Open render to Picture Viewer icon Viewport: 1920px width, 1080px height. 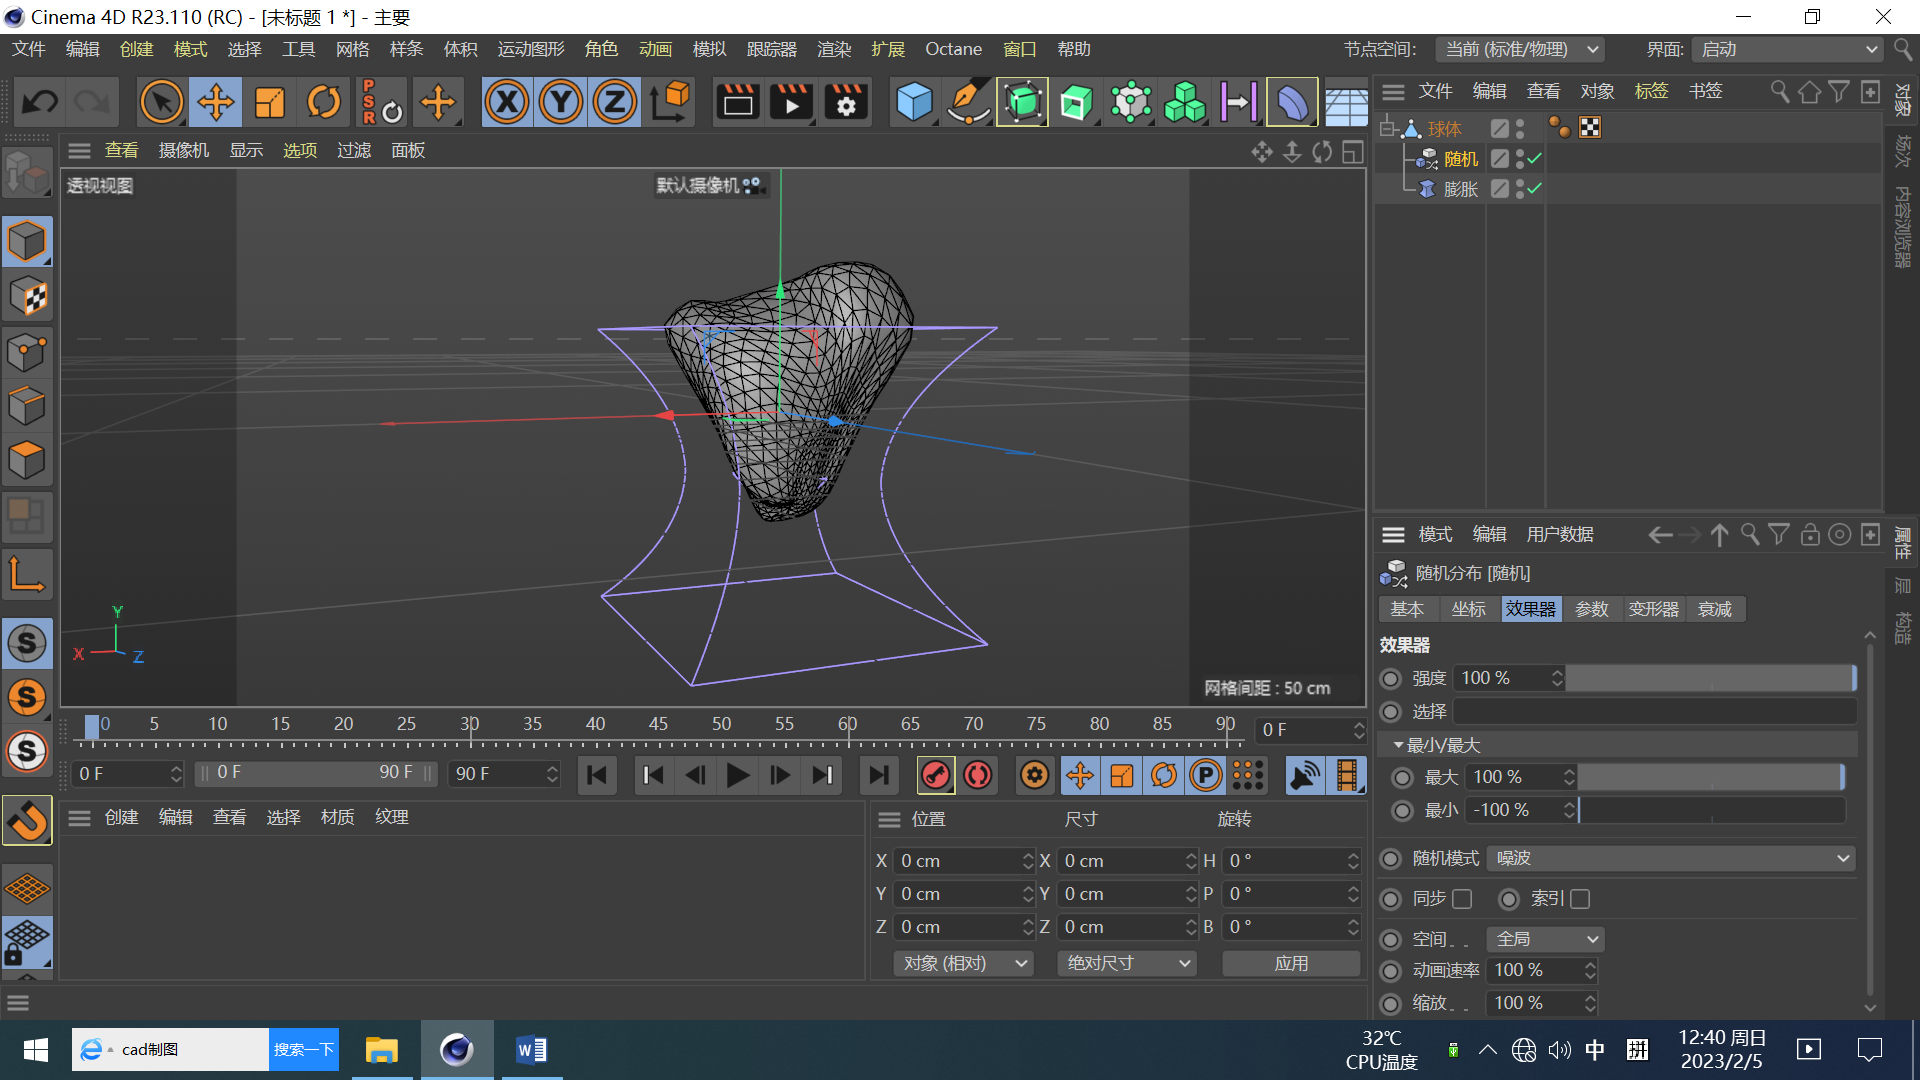[792, 102]
